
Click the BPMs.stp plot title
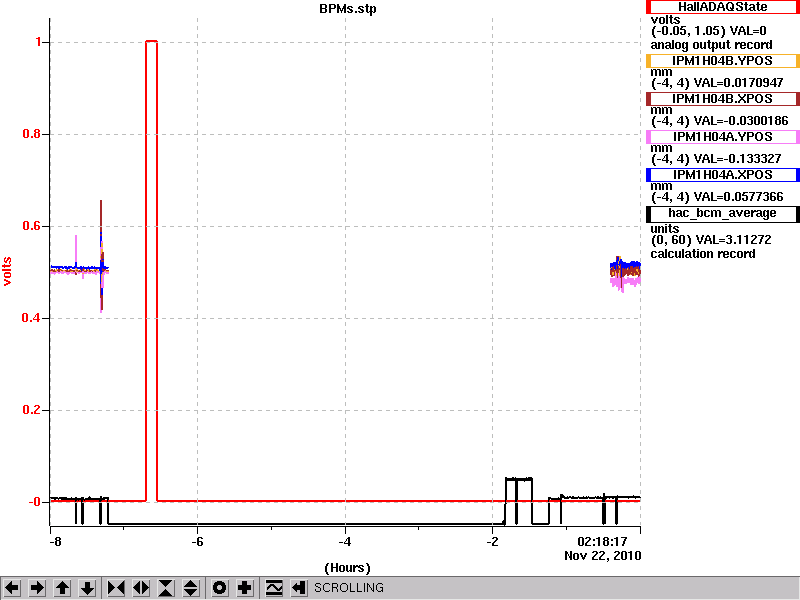348,9
